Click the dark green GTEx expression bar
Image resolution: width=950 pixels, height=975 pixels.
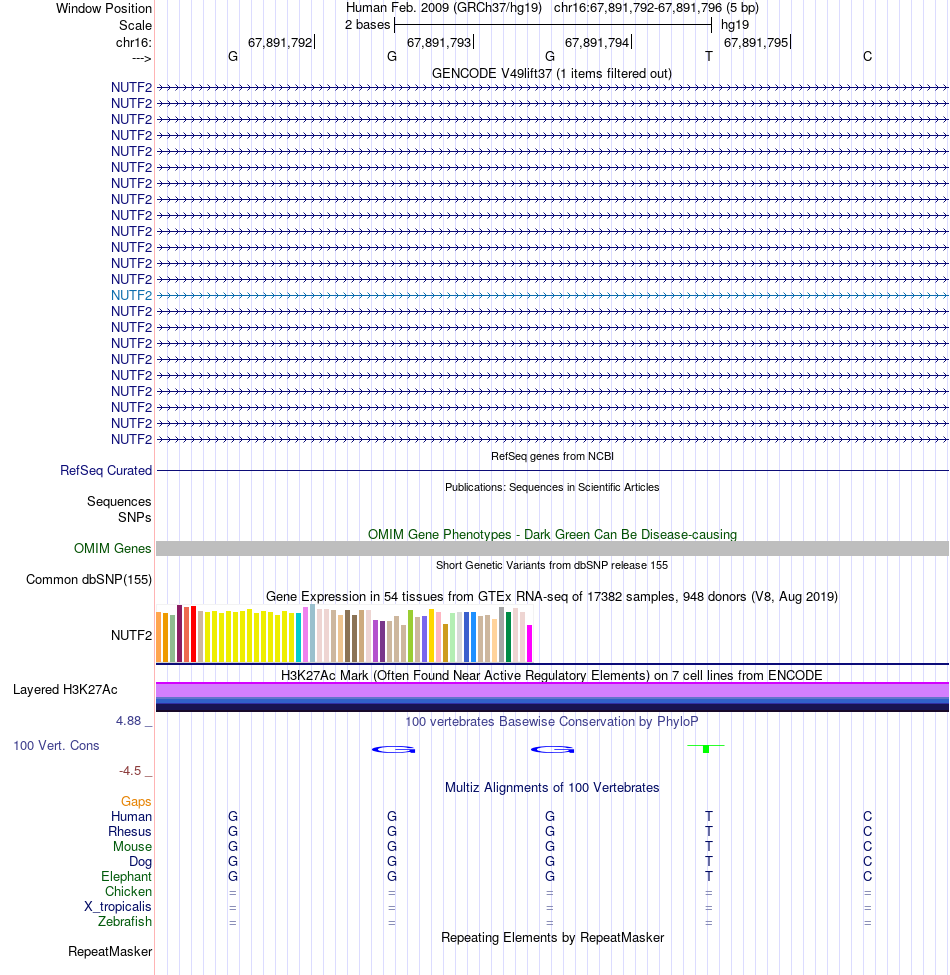click(x=509, y=637)
